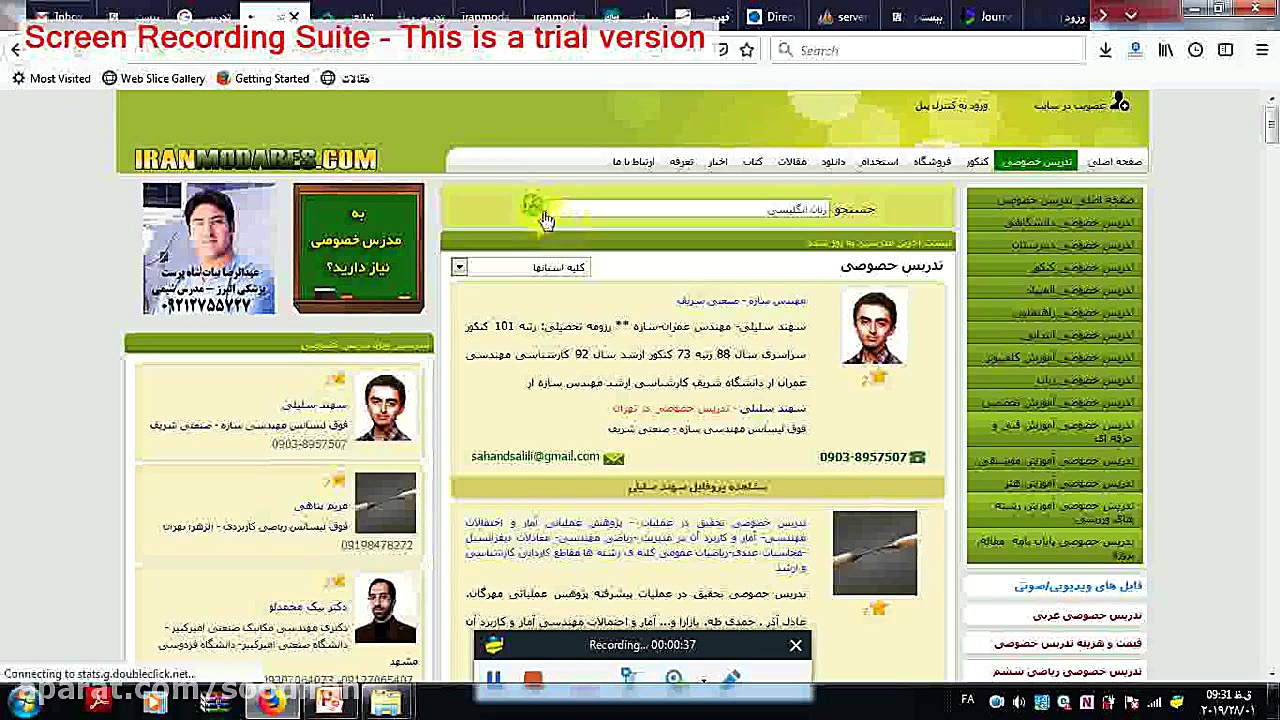Viewport: 1280px width, 720px height.
Task: Open the recorder dropdown arrow next to the webcam icon
Action: click(704, 679)
